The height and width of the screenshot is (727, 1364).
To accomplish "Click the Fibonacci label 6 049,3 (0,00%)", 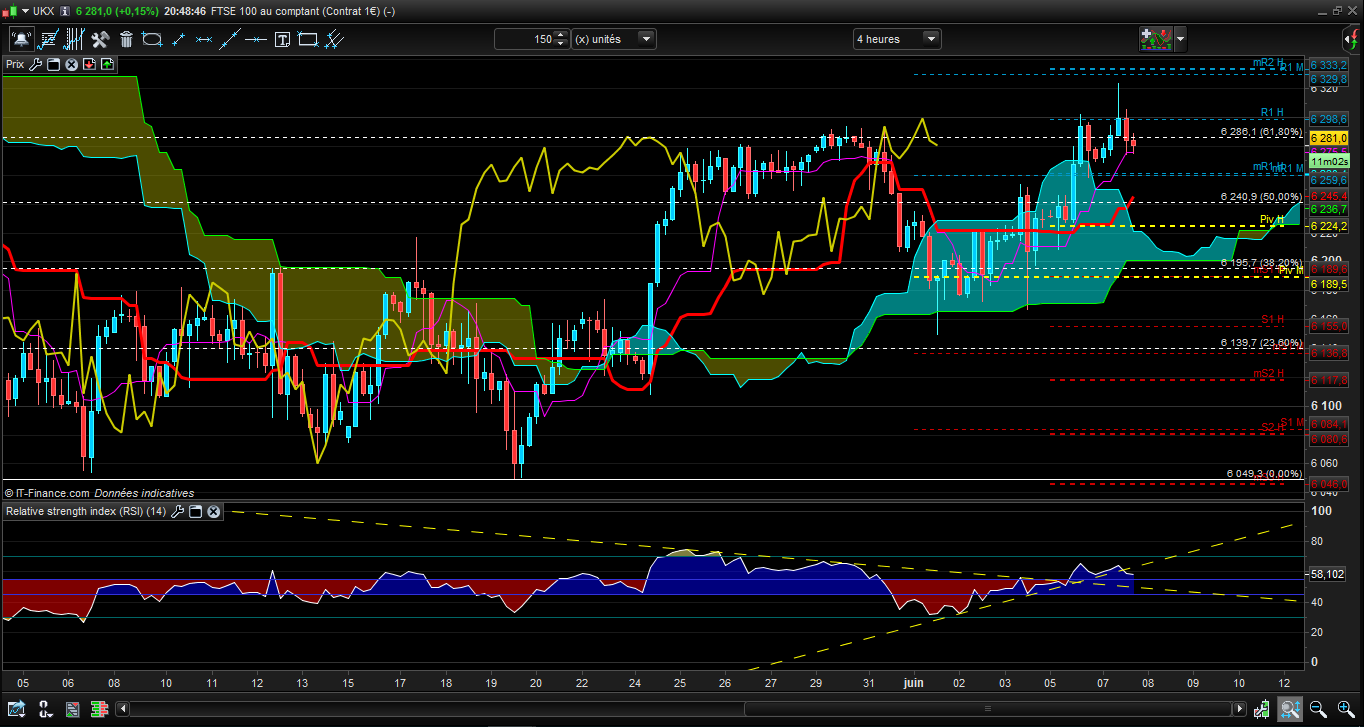I will point(1265,473).
